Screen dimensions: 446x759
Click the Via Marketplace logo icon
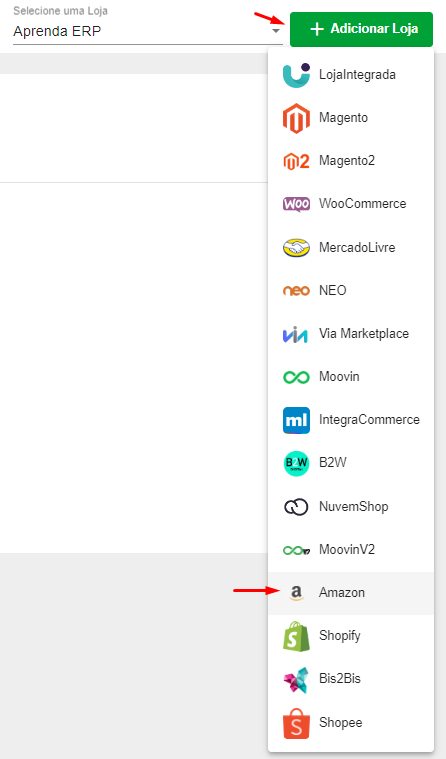point(295,334)
